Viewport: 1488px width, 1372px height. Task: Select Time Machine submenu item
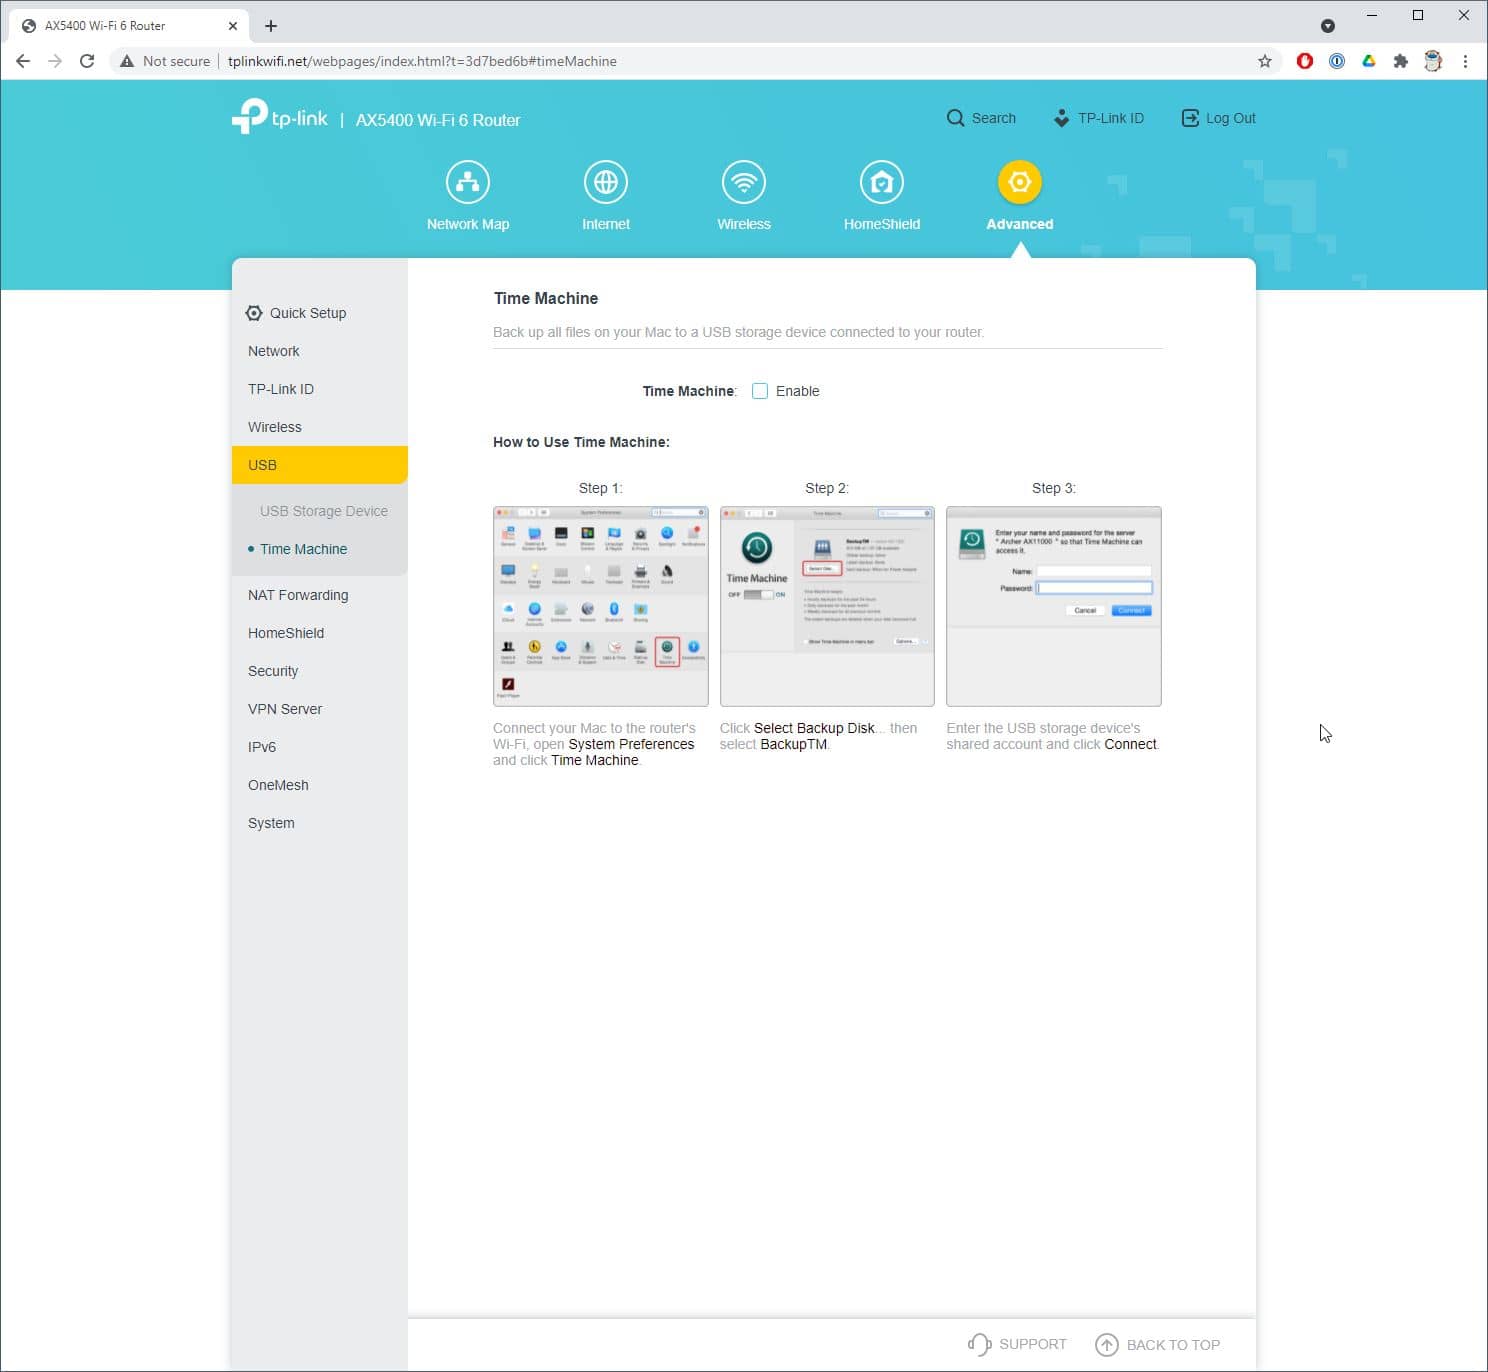pyautogui.click(x=303, y=549)
